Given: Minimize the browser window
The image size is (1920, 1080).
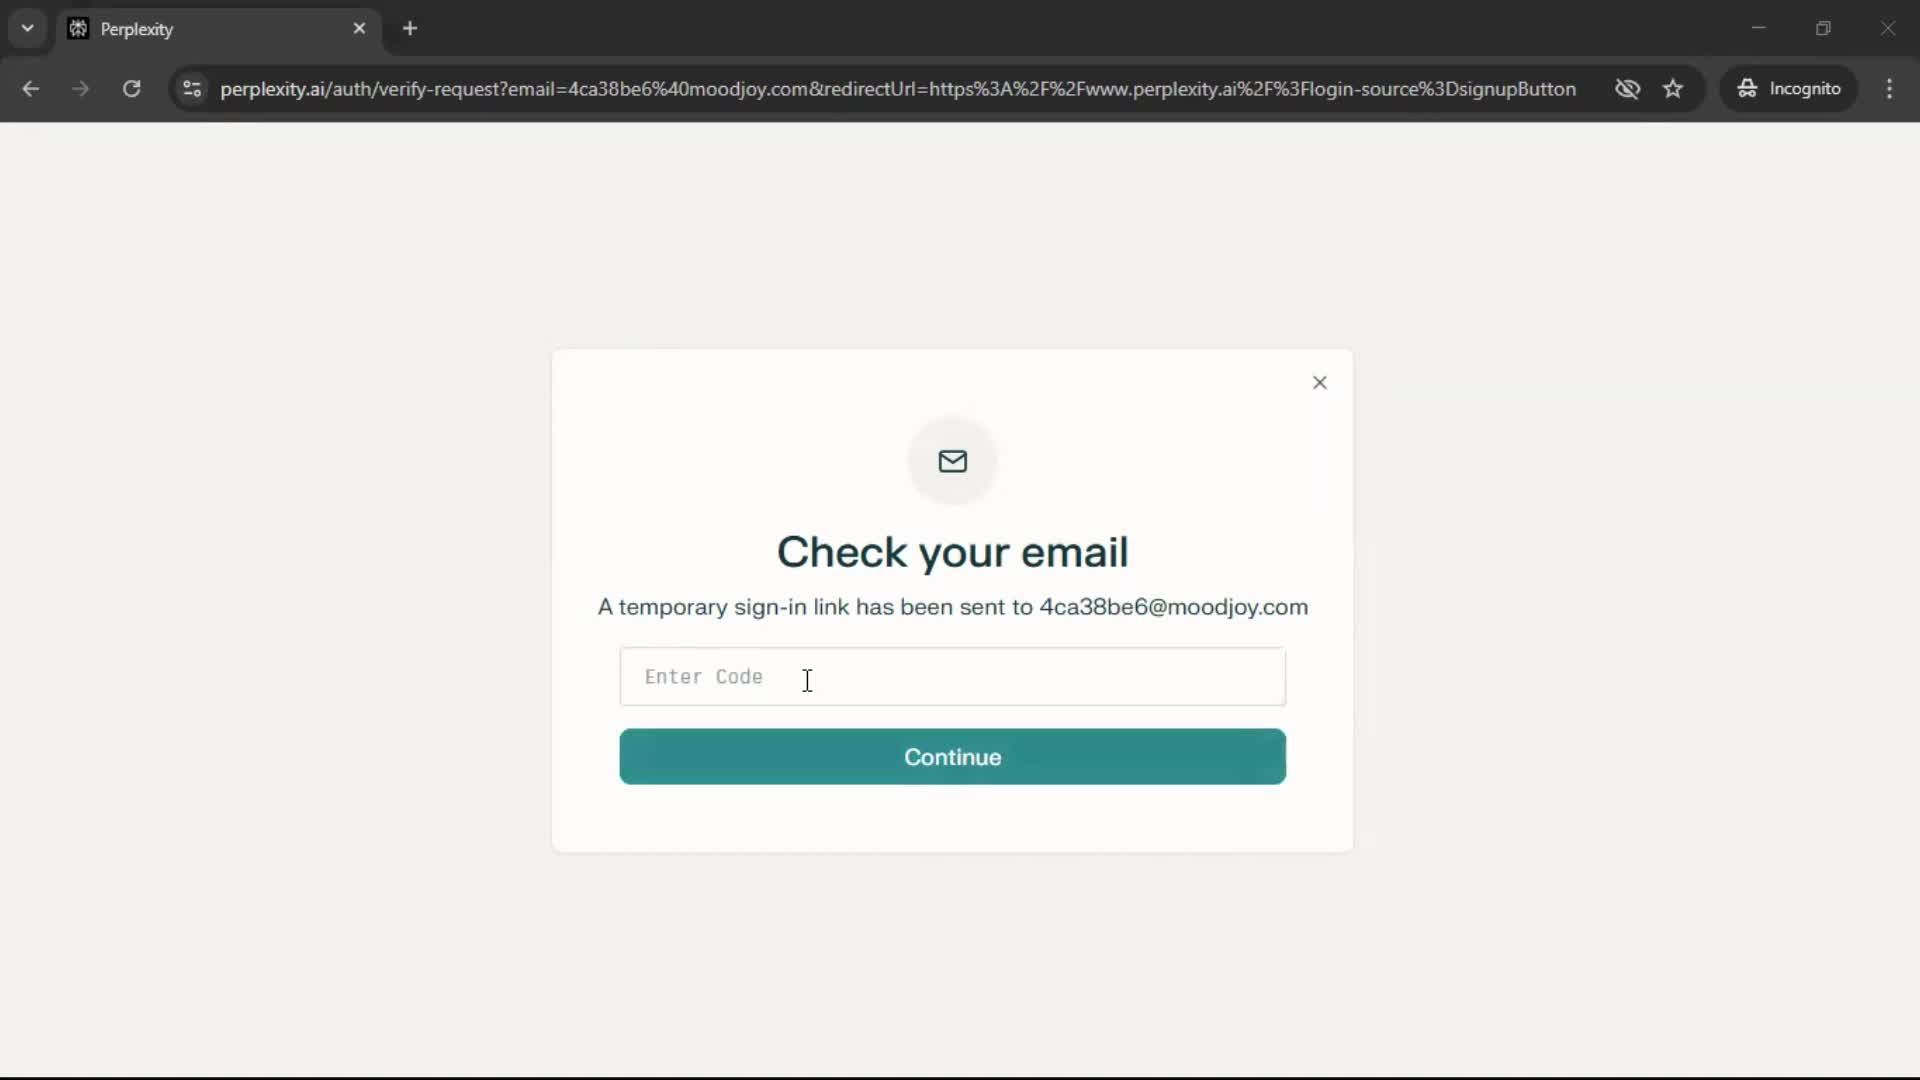Looking at the screenshot, I should pyautogui.click(x=1759, y=28).
